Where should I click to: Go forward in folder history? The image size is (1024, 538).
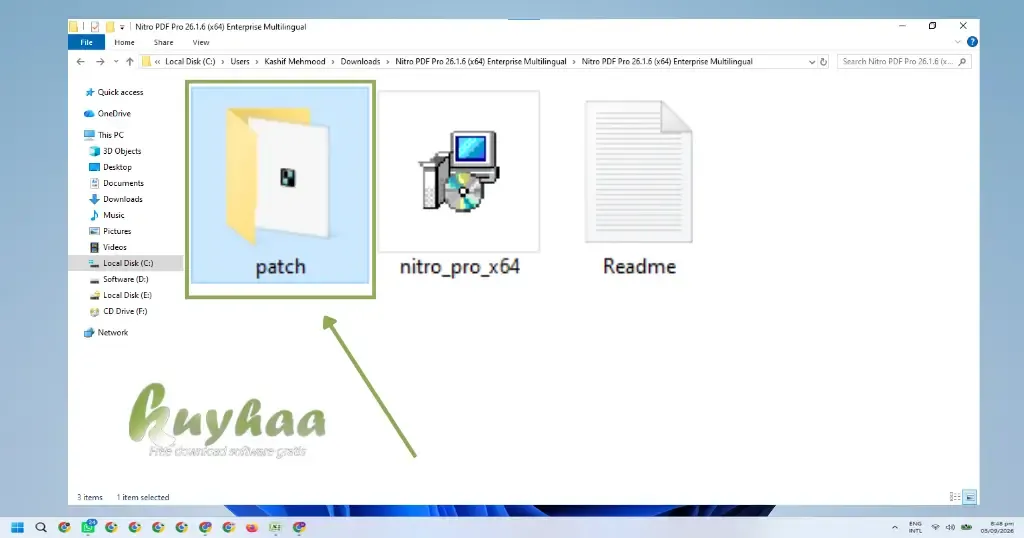click(100, 61)
